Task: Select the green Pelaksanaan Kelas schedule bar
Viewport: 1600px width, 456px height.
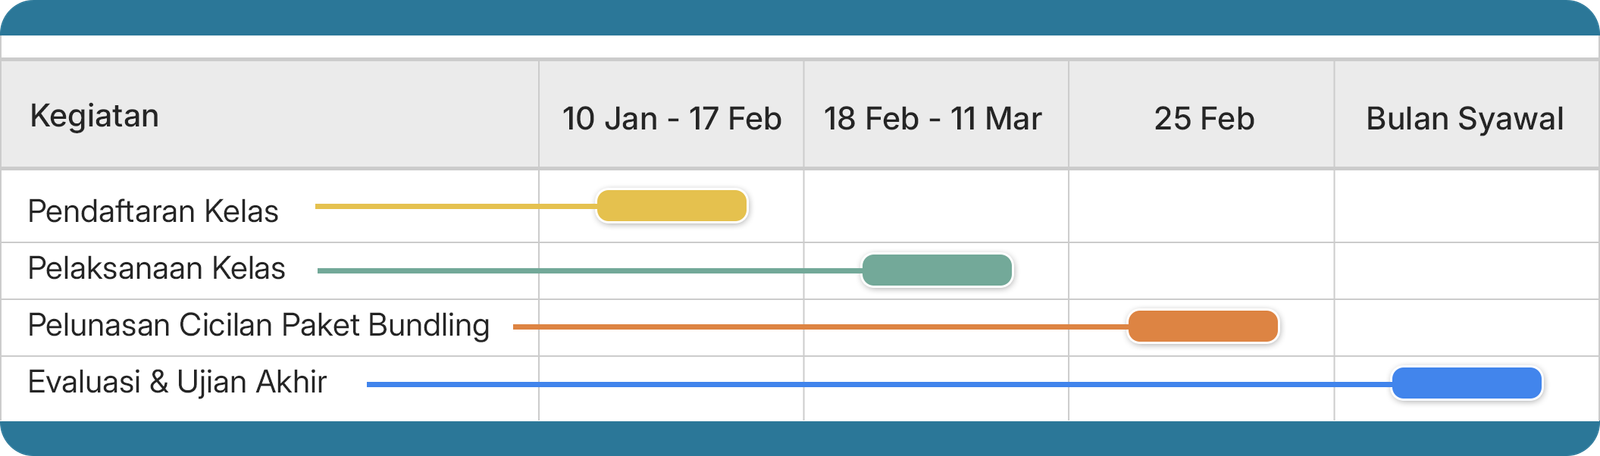Action: (x=937, y=270)
